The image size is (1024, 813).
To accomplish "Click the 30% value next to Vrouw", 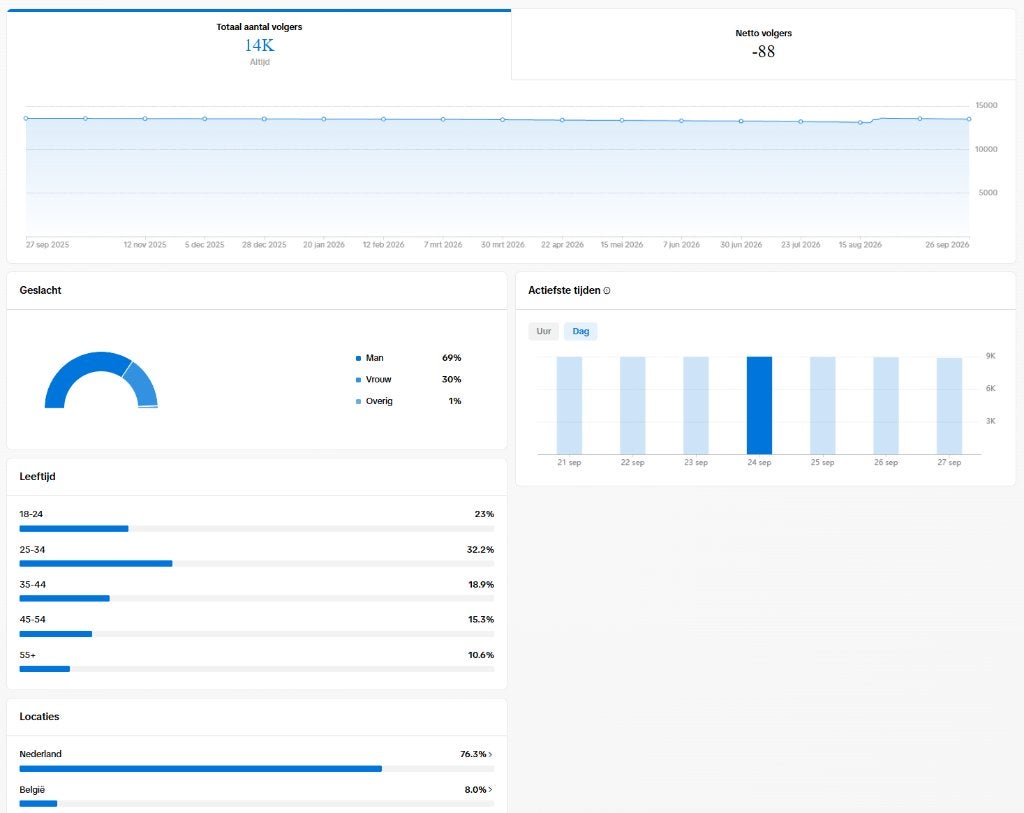I will tap(451, 379).
